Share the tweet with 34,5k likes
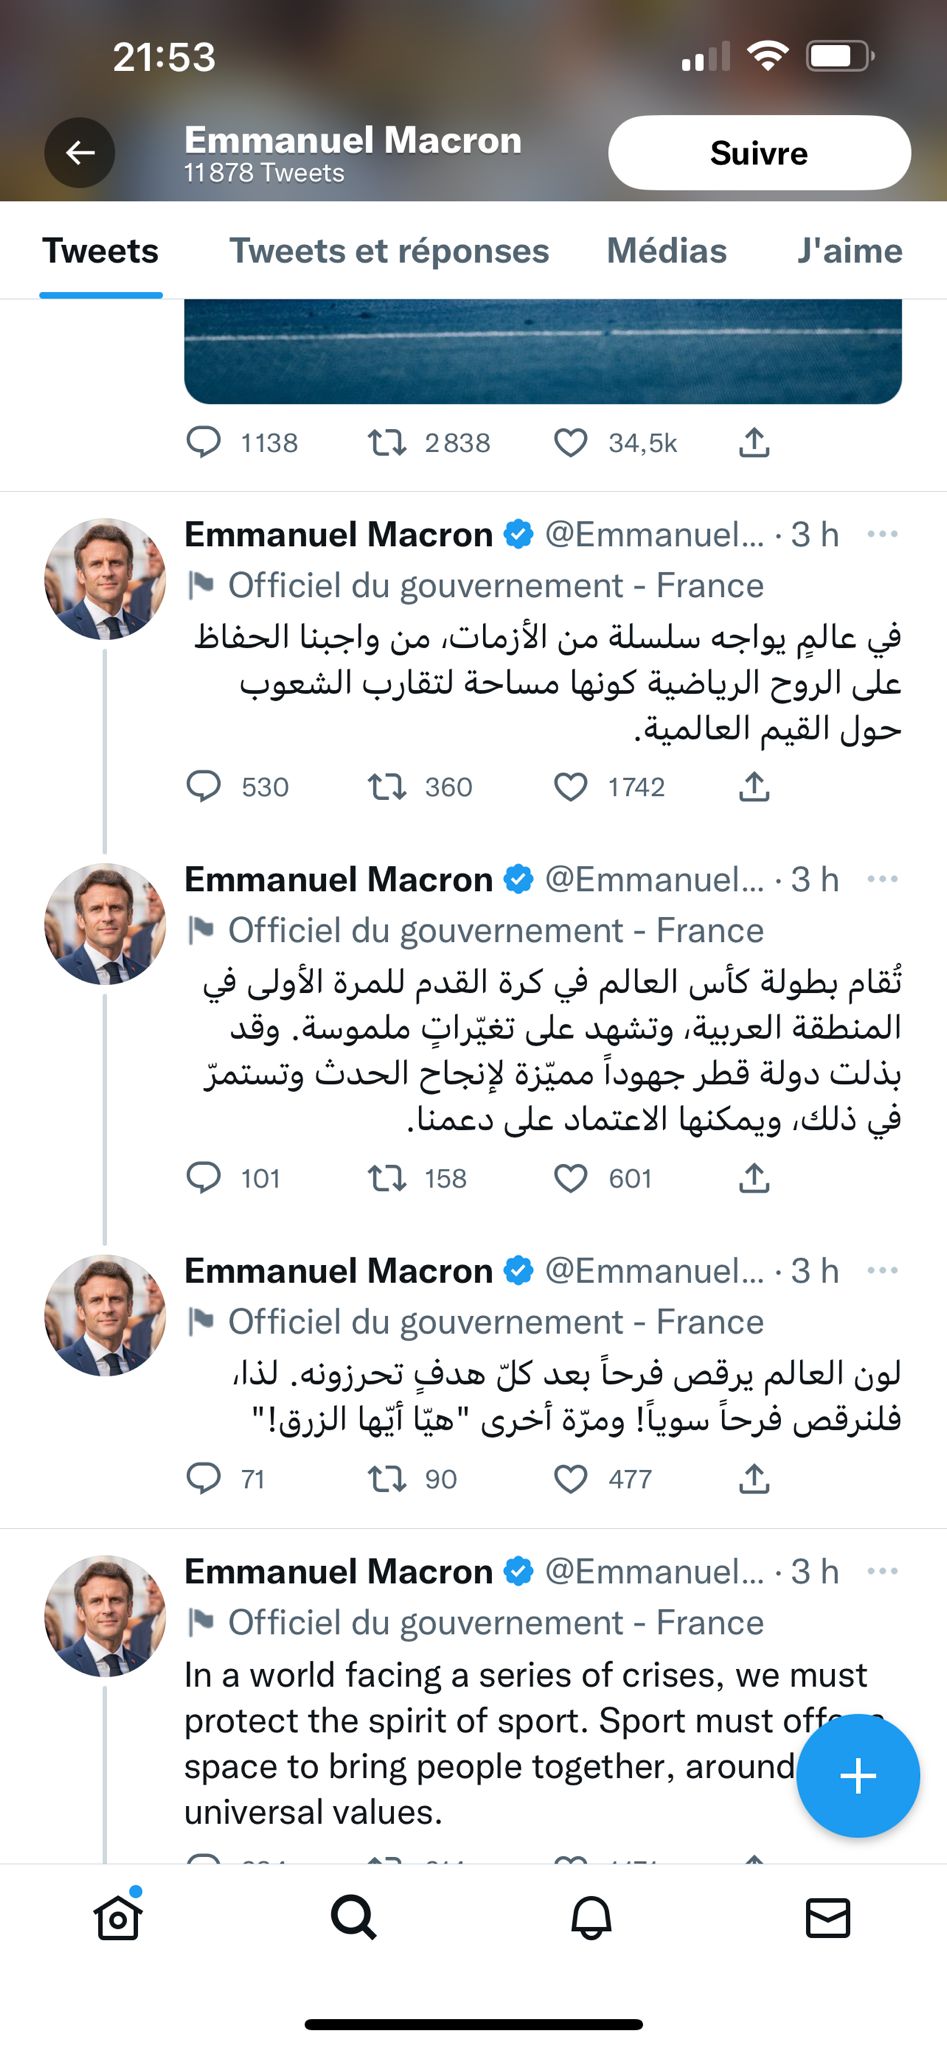 [x=754, y=443]
